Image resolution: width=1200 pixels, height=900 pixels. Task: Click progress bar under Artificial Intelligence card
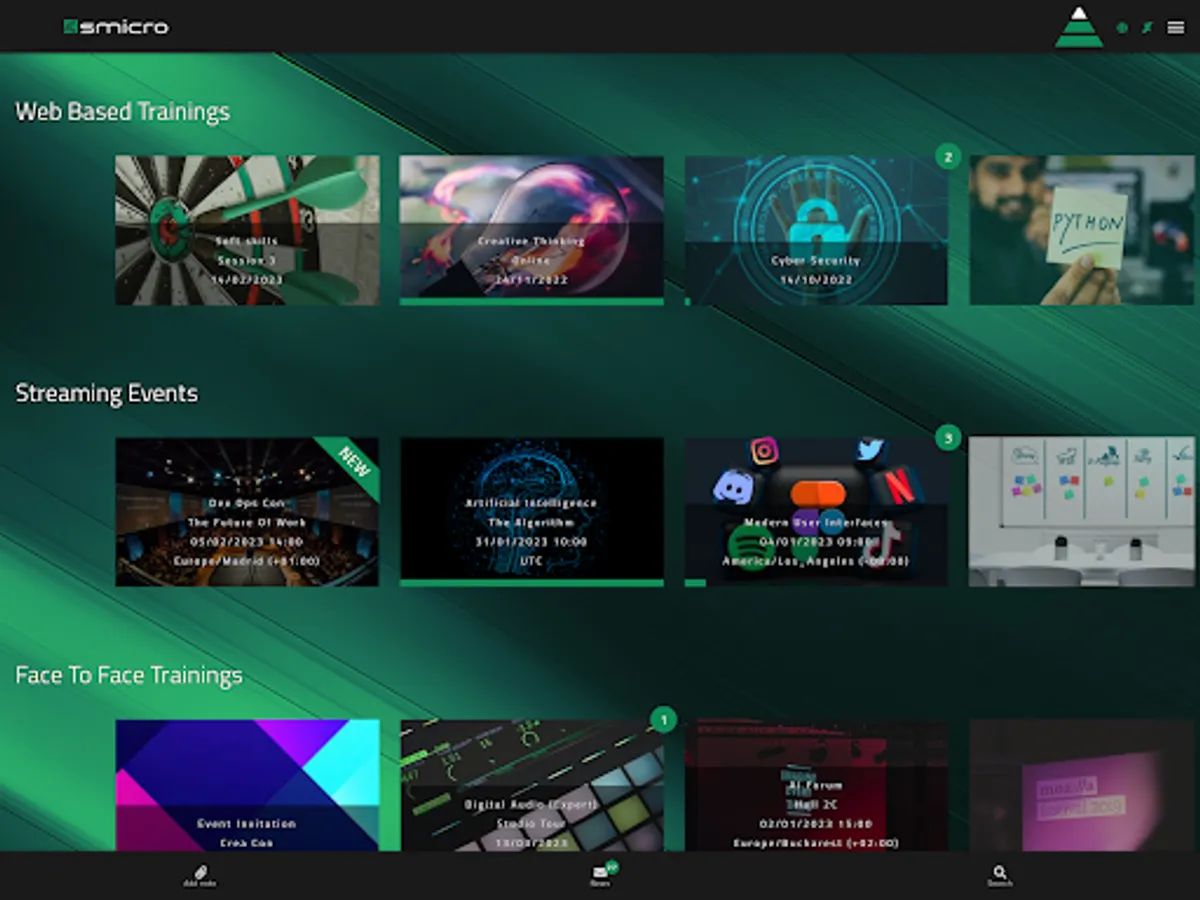coord(531,583)
